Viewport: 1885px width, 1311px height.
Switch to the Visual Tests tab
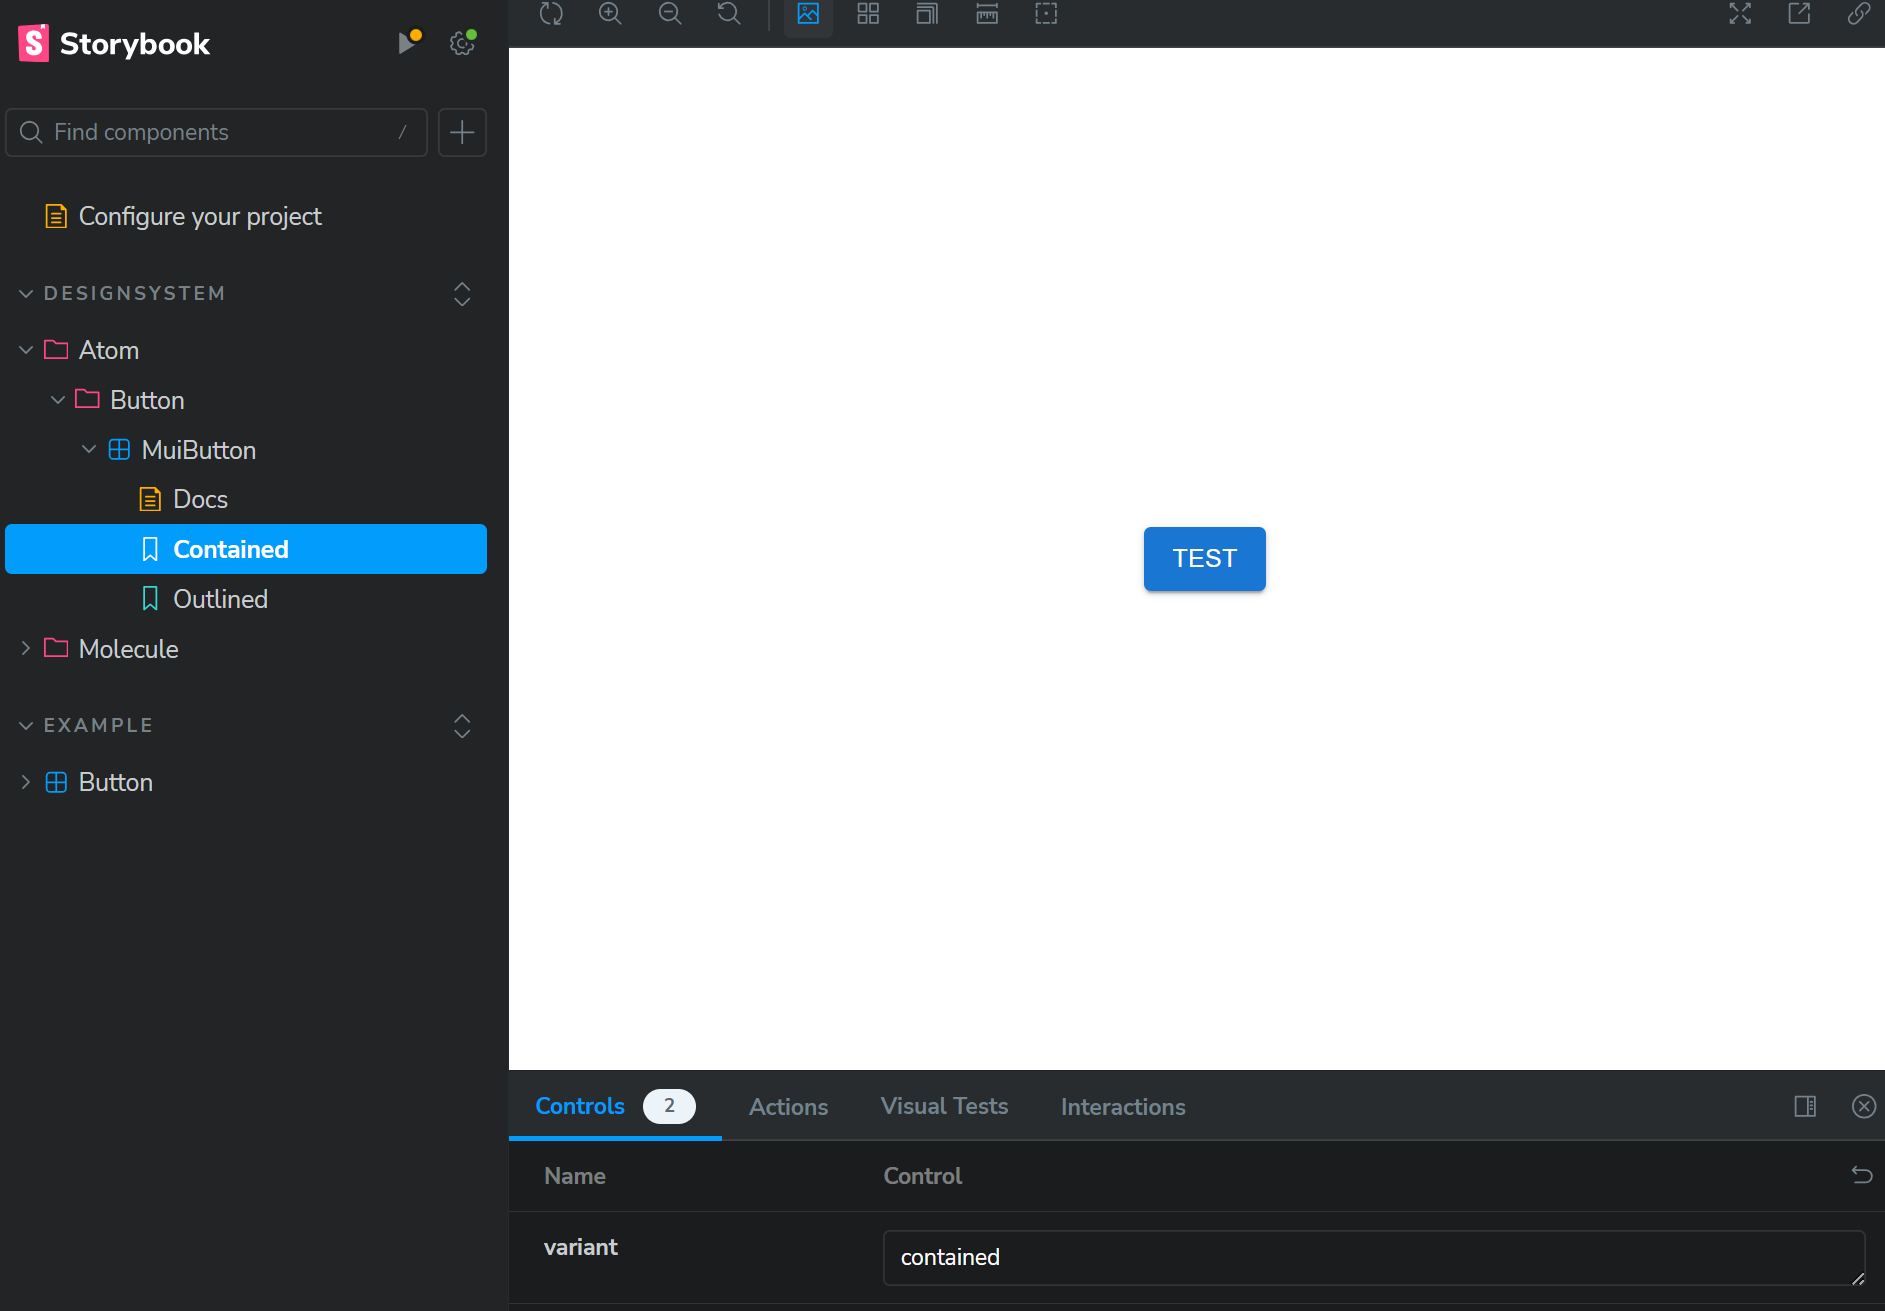coord(944,1106)
